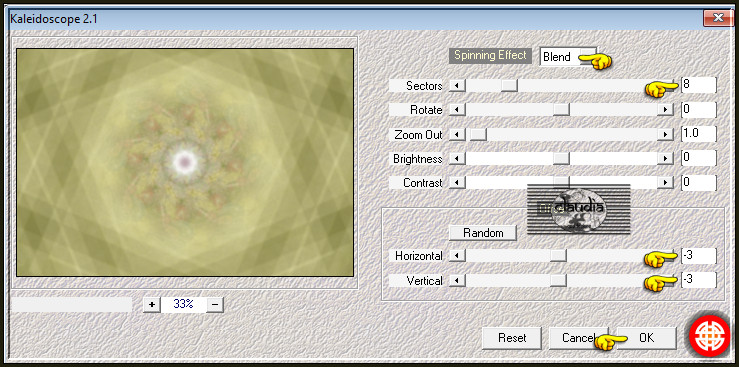Click the Zoom Out slider left arrow
739x367 pixels.
(x=457, y=134)
